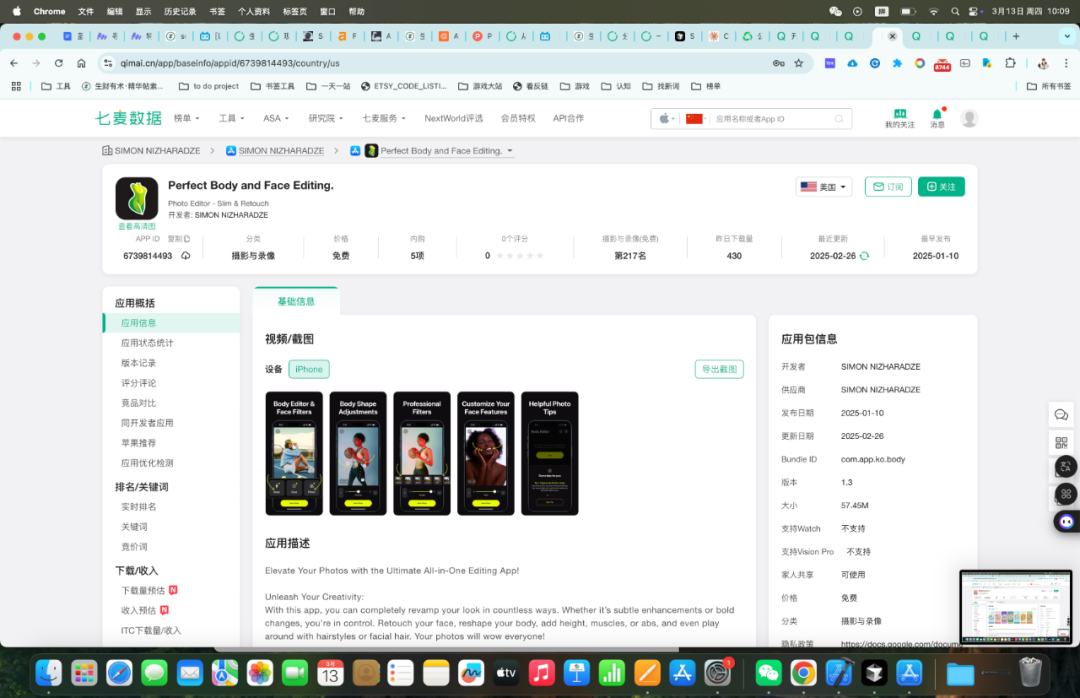The width and height of the screenshot is (1080, 698).
Task: Click the Chrome address bar URL
Action: 230,63
